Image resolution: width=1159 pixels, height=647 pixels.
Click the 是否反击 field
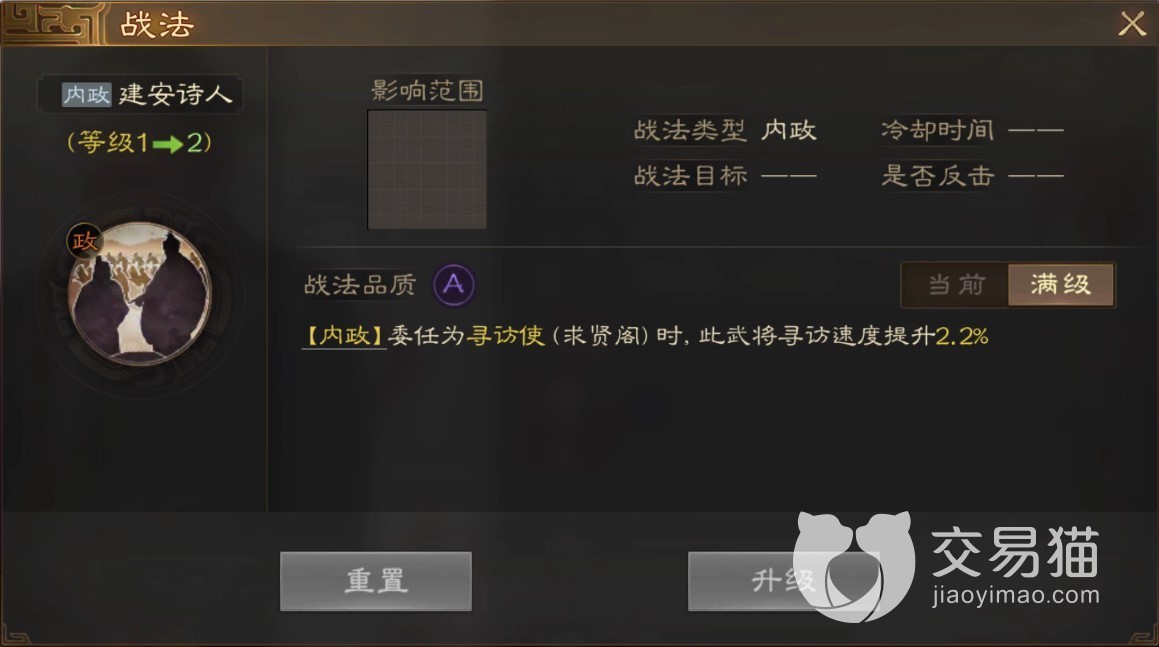pos(972,176)
